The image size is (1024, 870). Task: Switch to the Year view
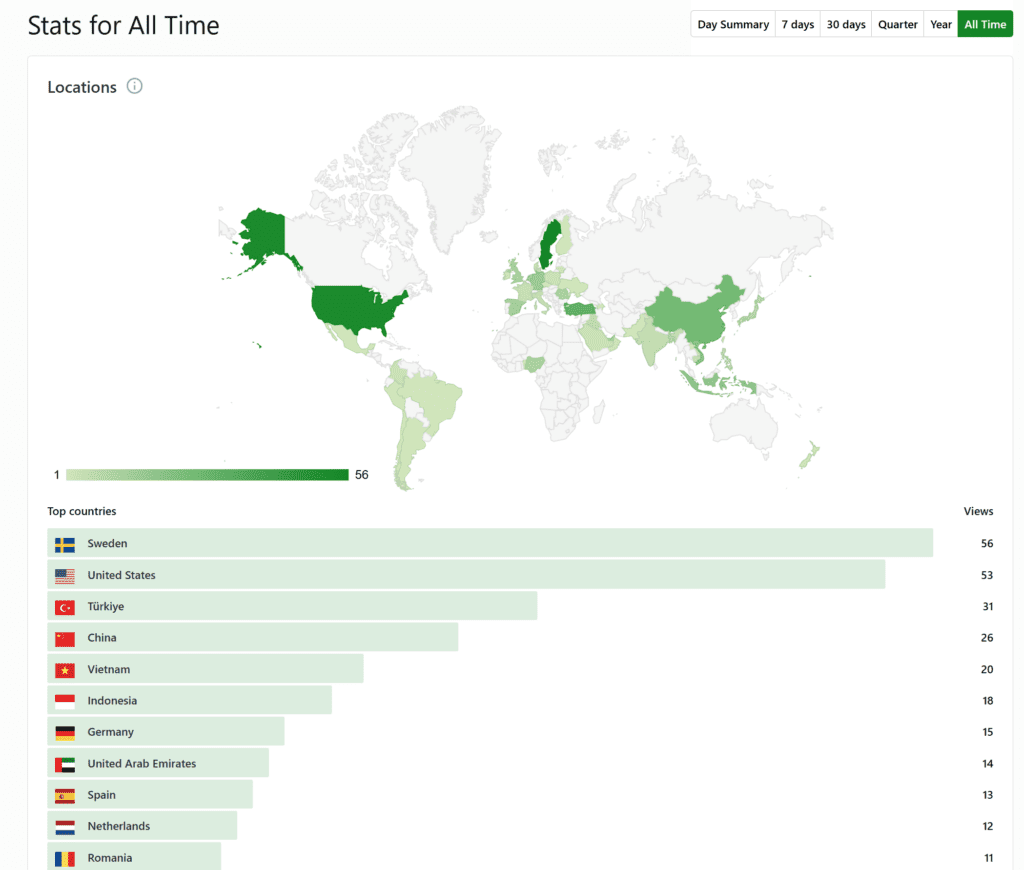pos(941,24)
